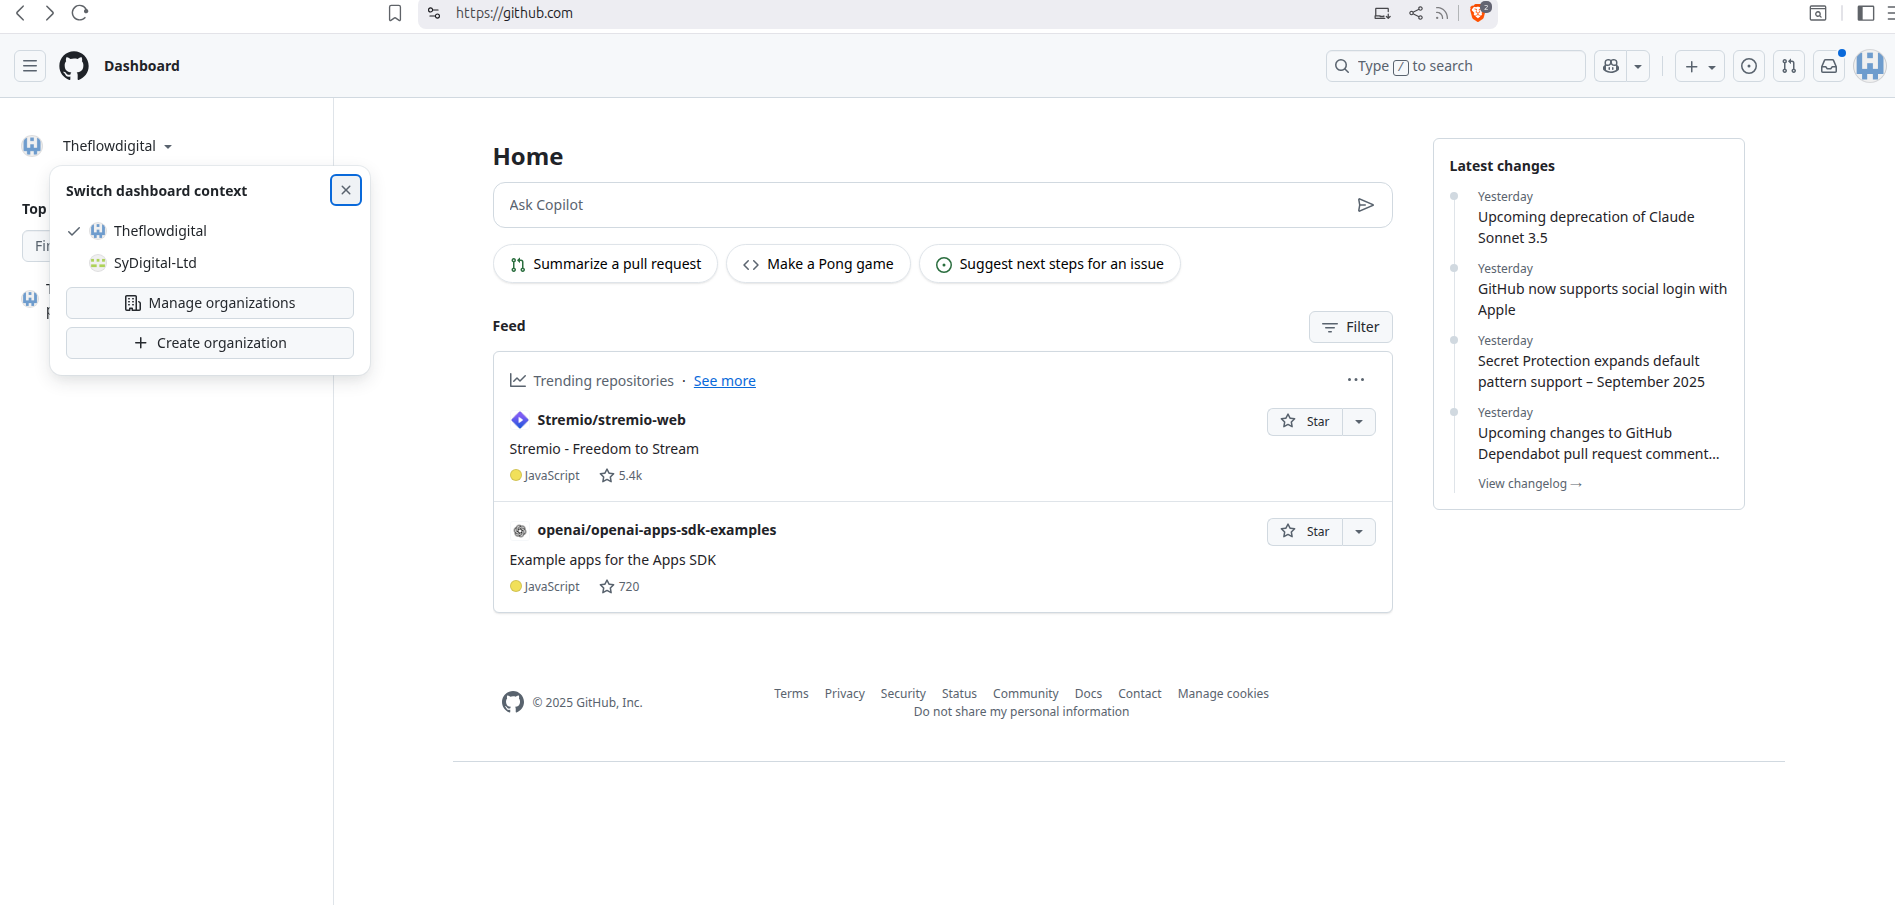Open the hamburger navigation menu
The height and width of the screenshot is (905, 1895).
30,66
